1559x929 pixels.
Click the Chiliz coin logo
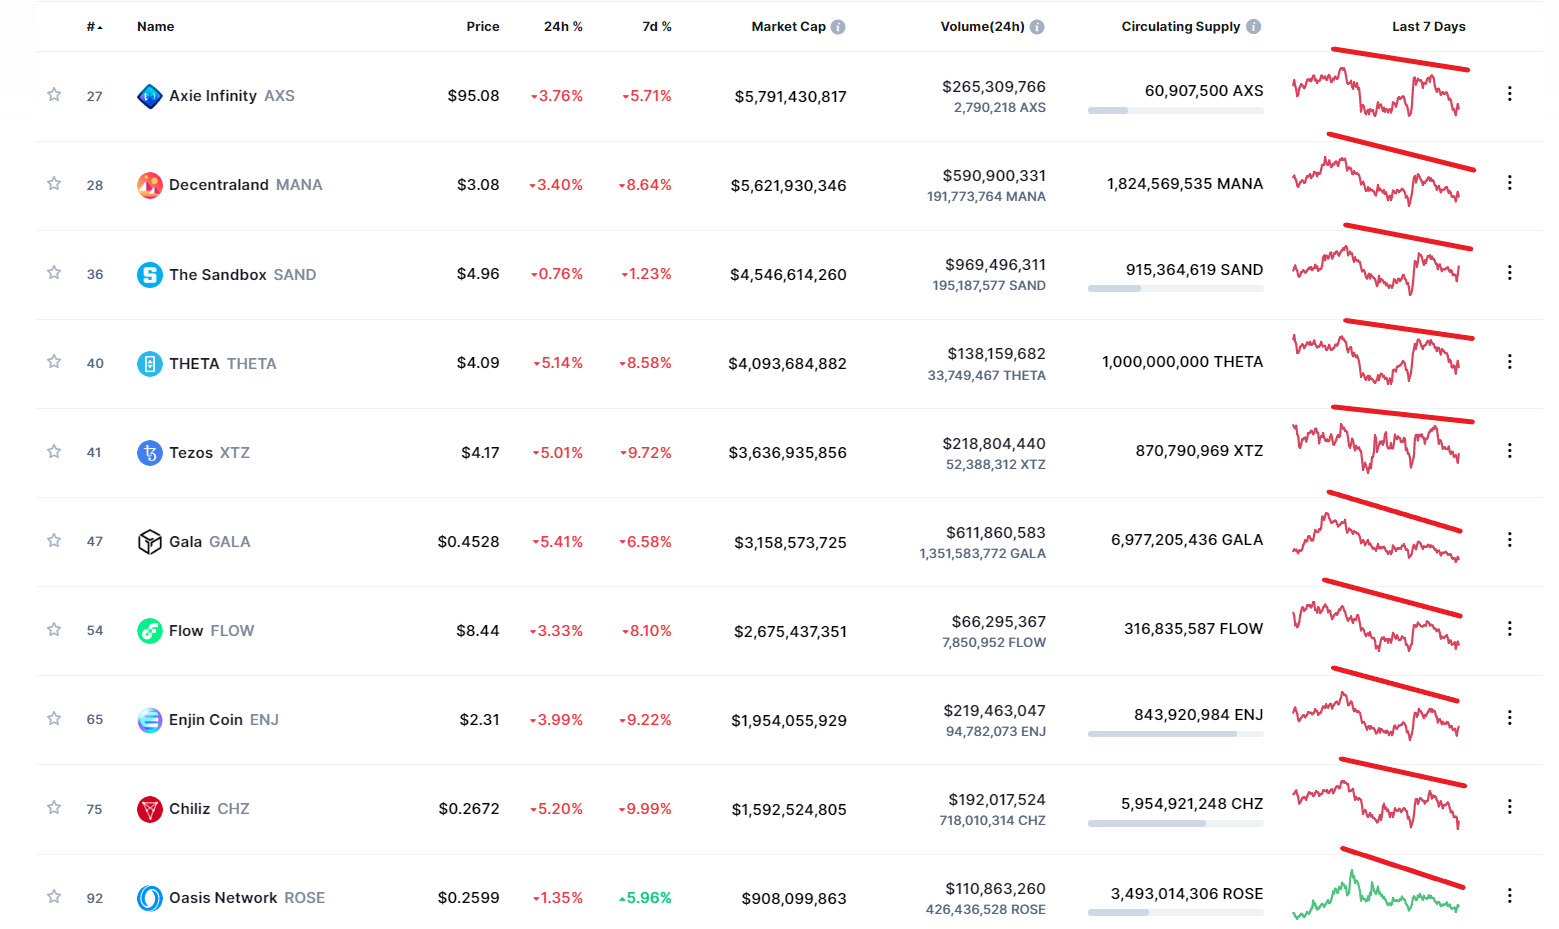150,809
